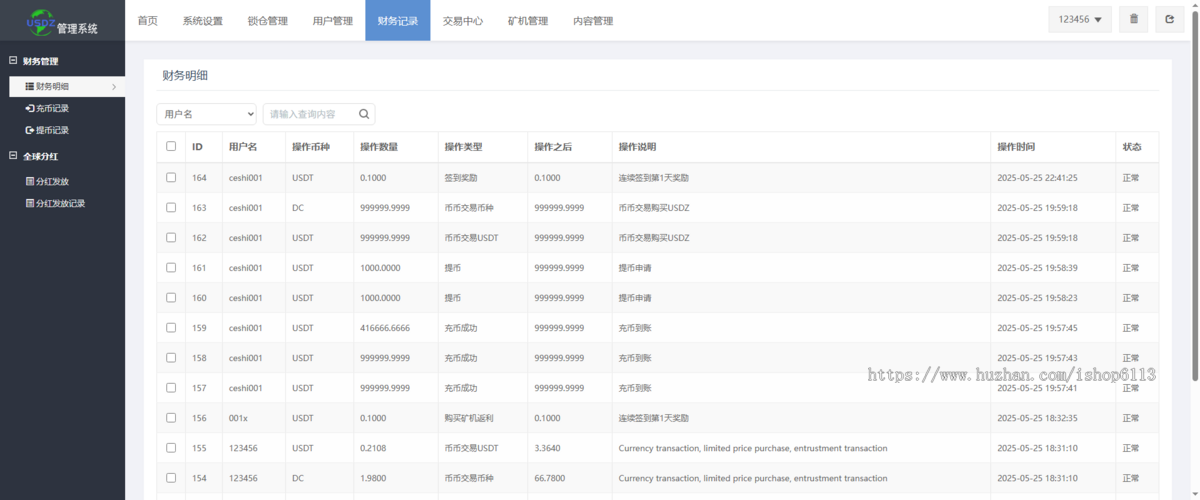
Task: Click 币币交易USDT in row 162
Action: pos(471,238)
